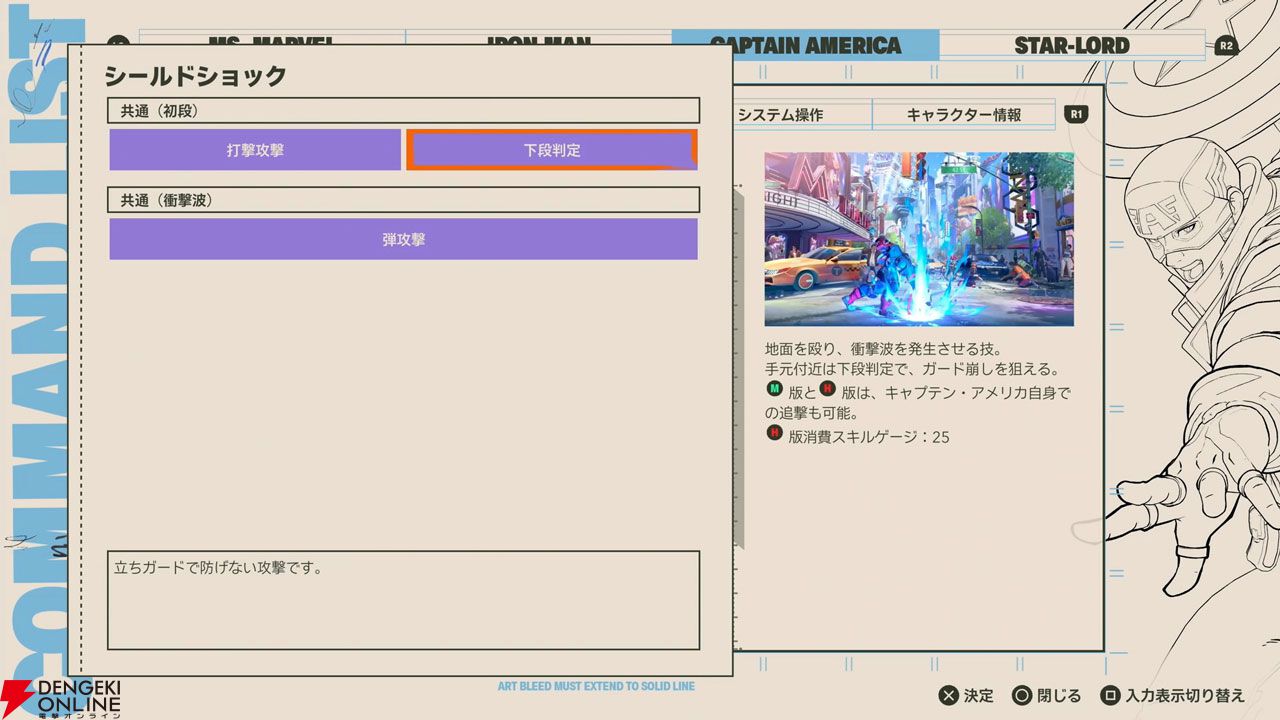Select the CAPTAIN AMERICA character tab
Viewport: 1280px width, 720px height.
coord(805,45)
